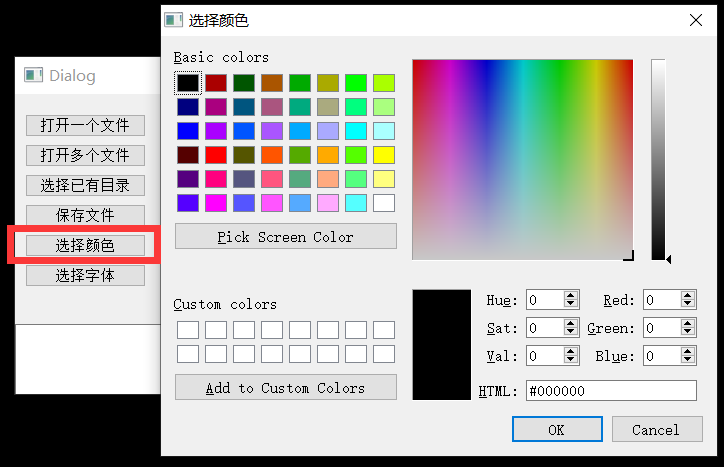Increase Hue with the up arrow

[571, 296]
